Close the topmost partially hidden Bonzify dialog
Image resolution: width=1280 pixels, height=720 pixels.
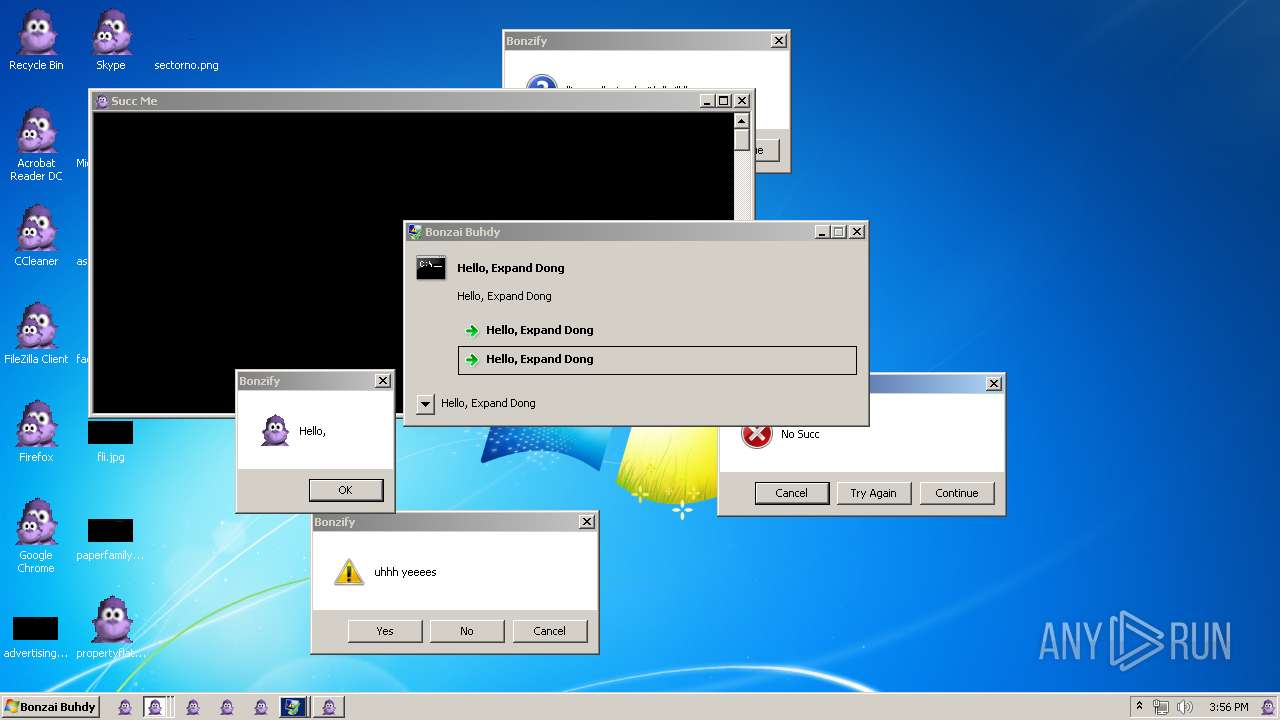click(778, 41)
